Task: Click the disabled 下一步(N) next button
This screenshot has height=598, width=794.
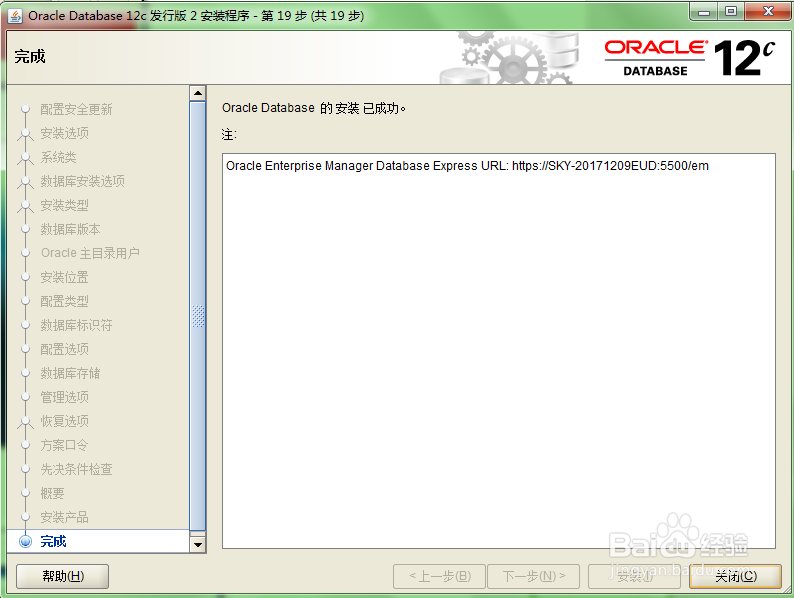Action: tap(534, 576)
